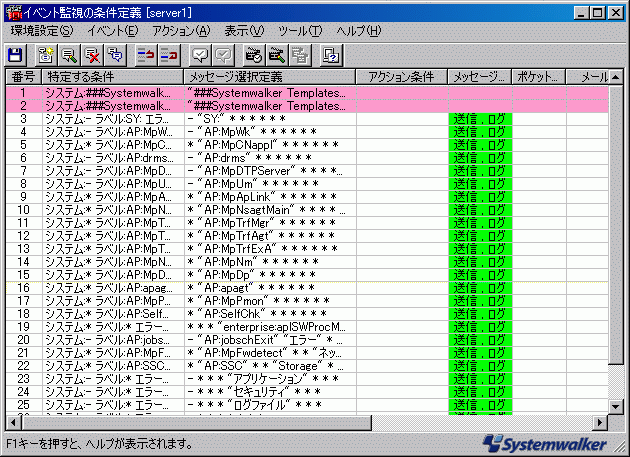Click the row move icon with hooked arrow

[x=169, y=55]
